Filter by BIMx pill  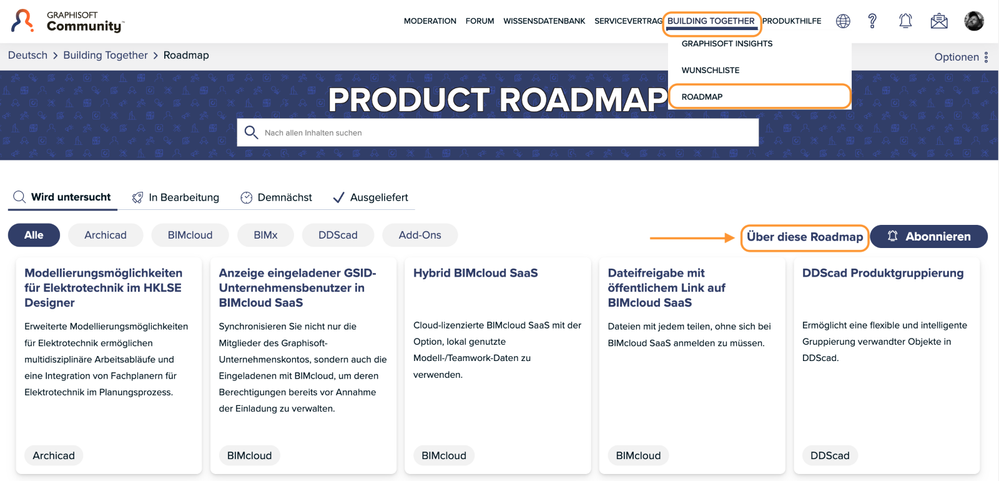pos(266,235)
